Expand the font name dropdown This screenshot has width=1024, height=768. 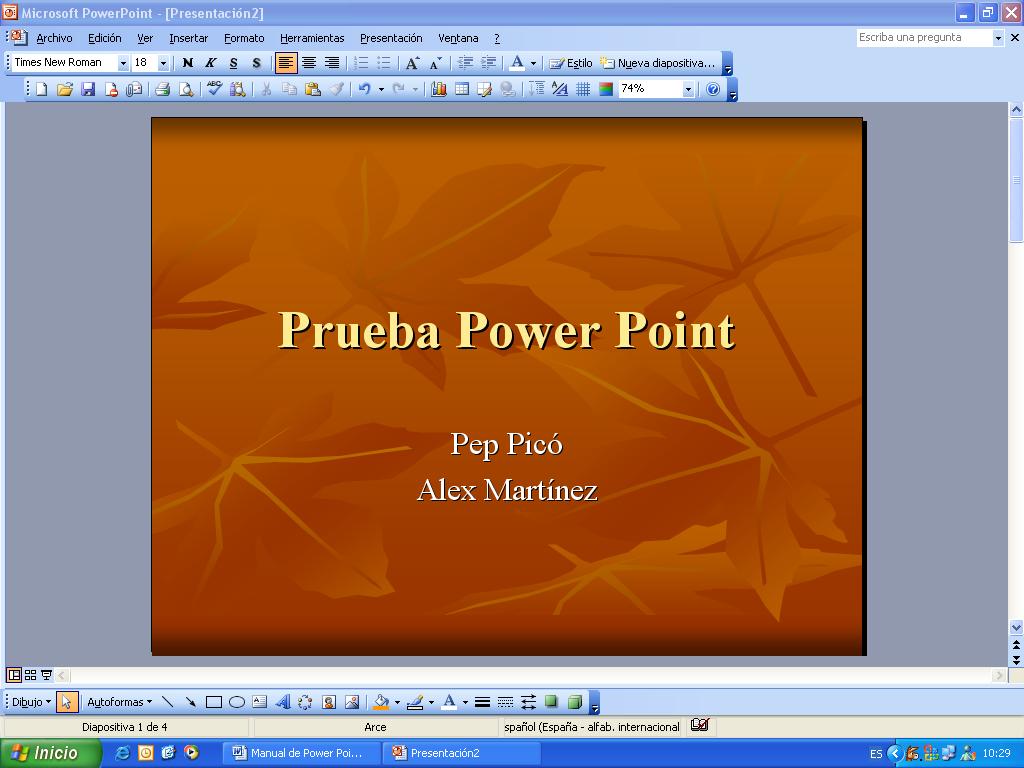[123, 63]
